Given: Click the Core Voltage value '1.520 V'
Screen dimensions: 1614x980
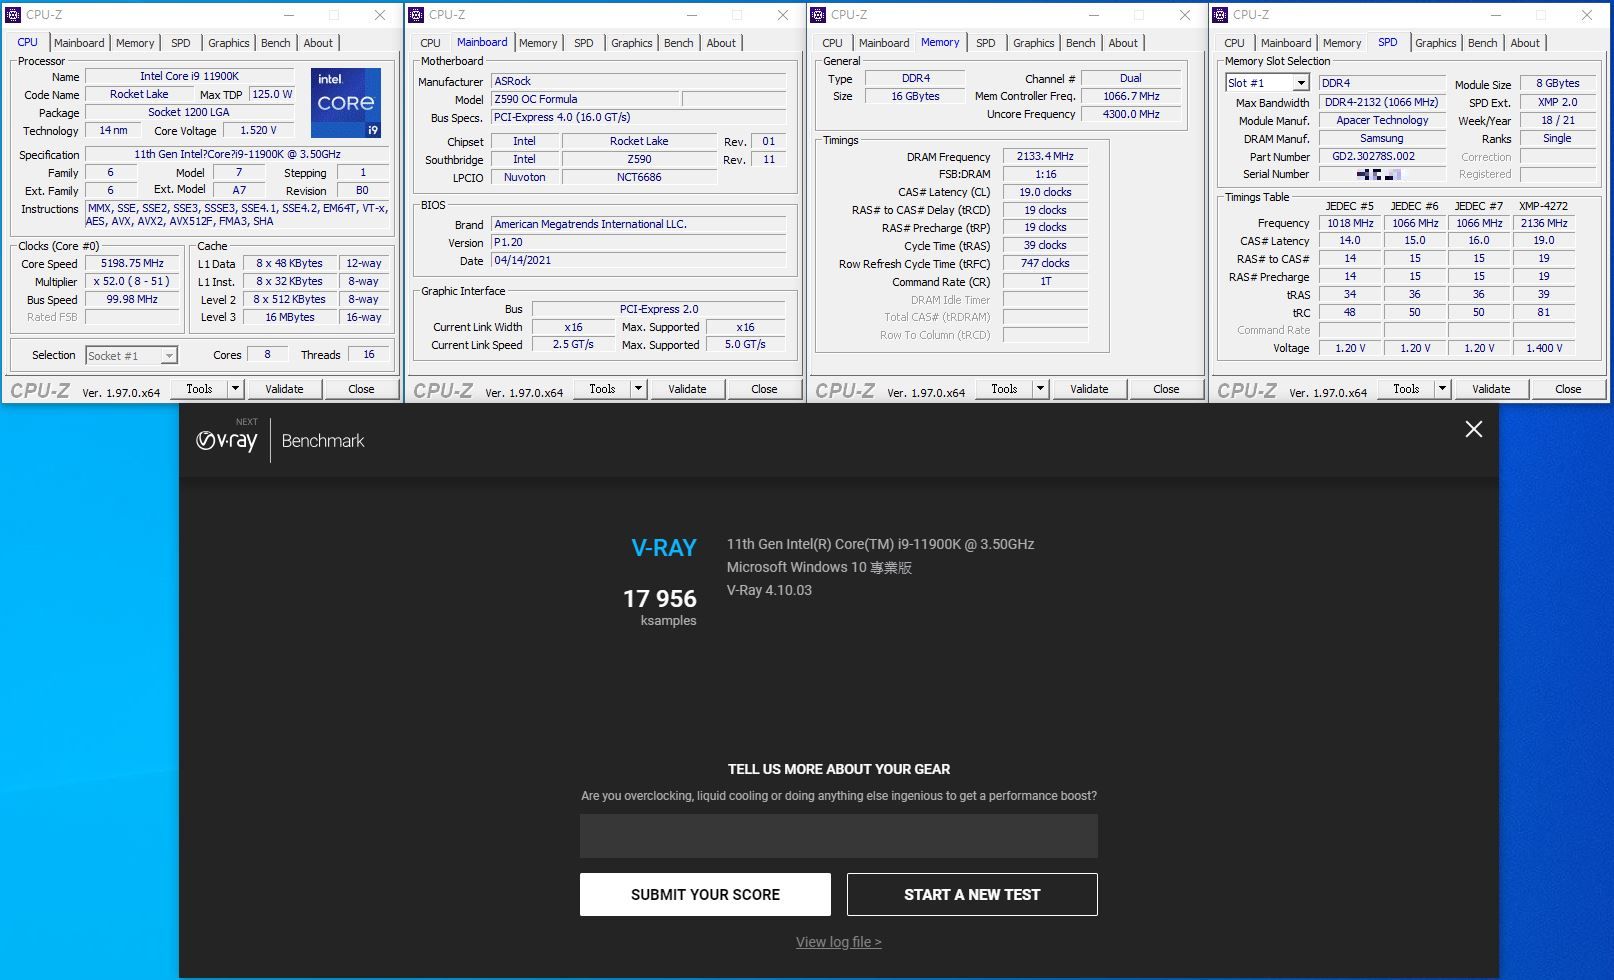Looking at the screenshot, I should pyautogui.click(x=258, y=130).
